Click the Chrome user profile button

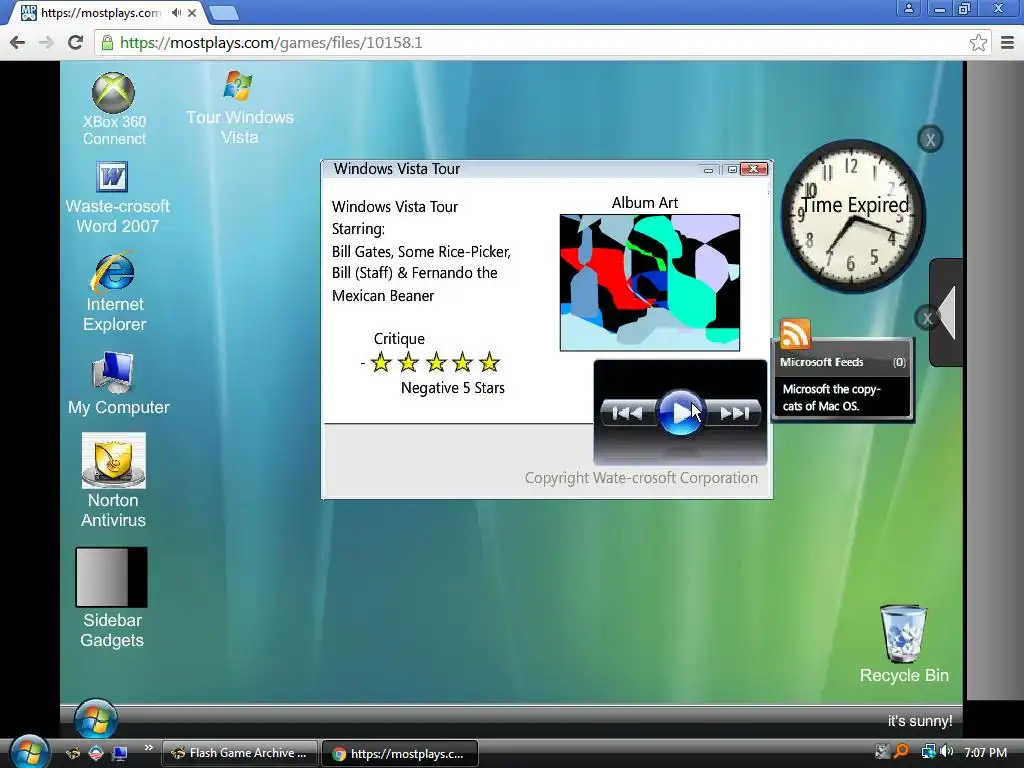pos(908,9)
